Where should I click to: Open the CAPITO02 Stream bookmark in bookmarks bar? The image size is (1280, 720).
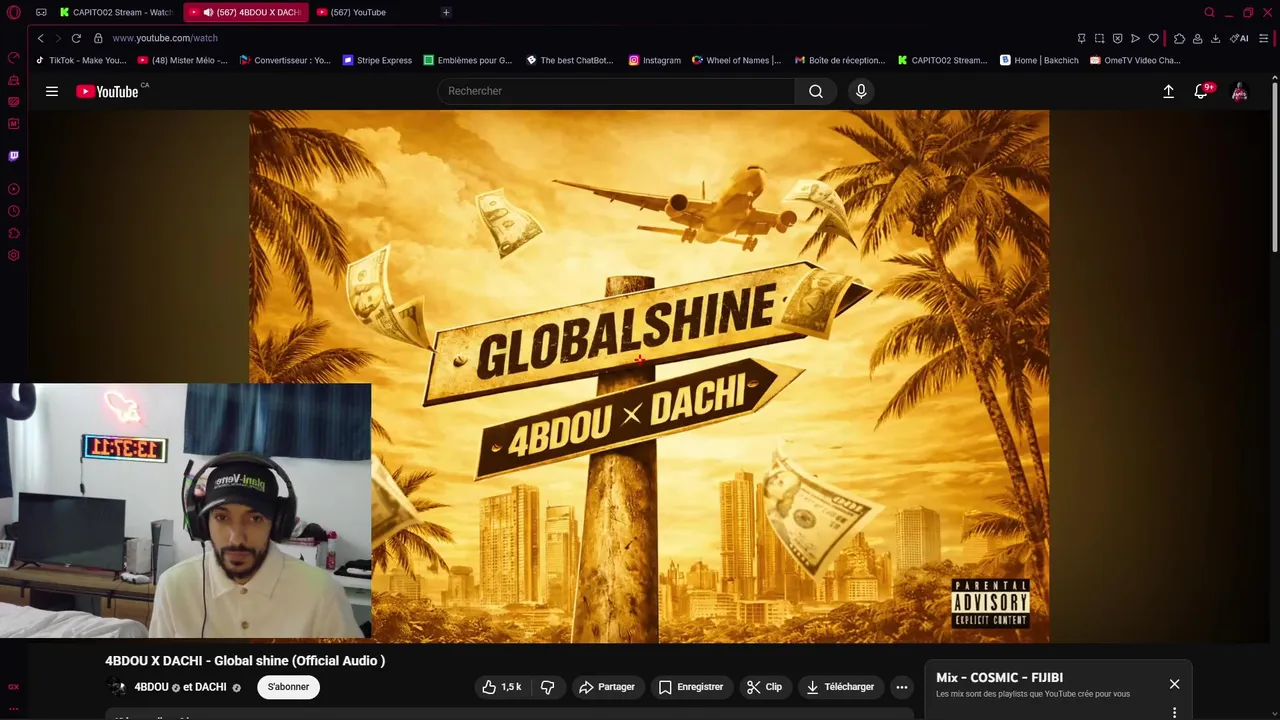point(942,60)
